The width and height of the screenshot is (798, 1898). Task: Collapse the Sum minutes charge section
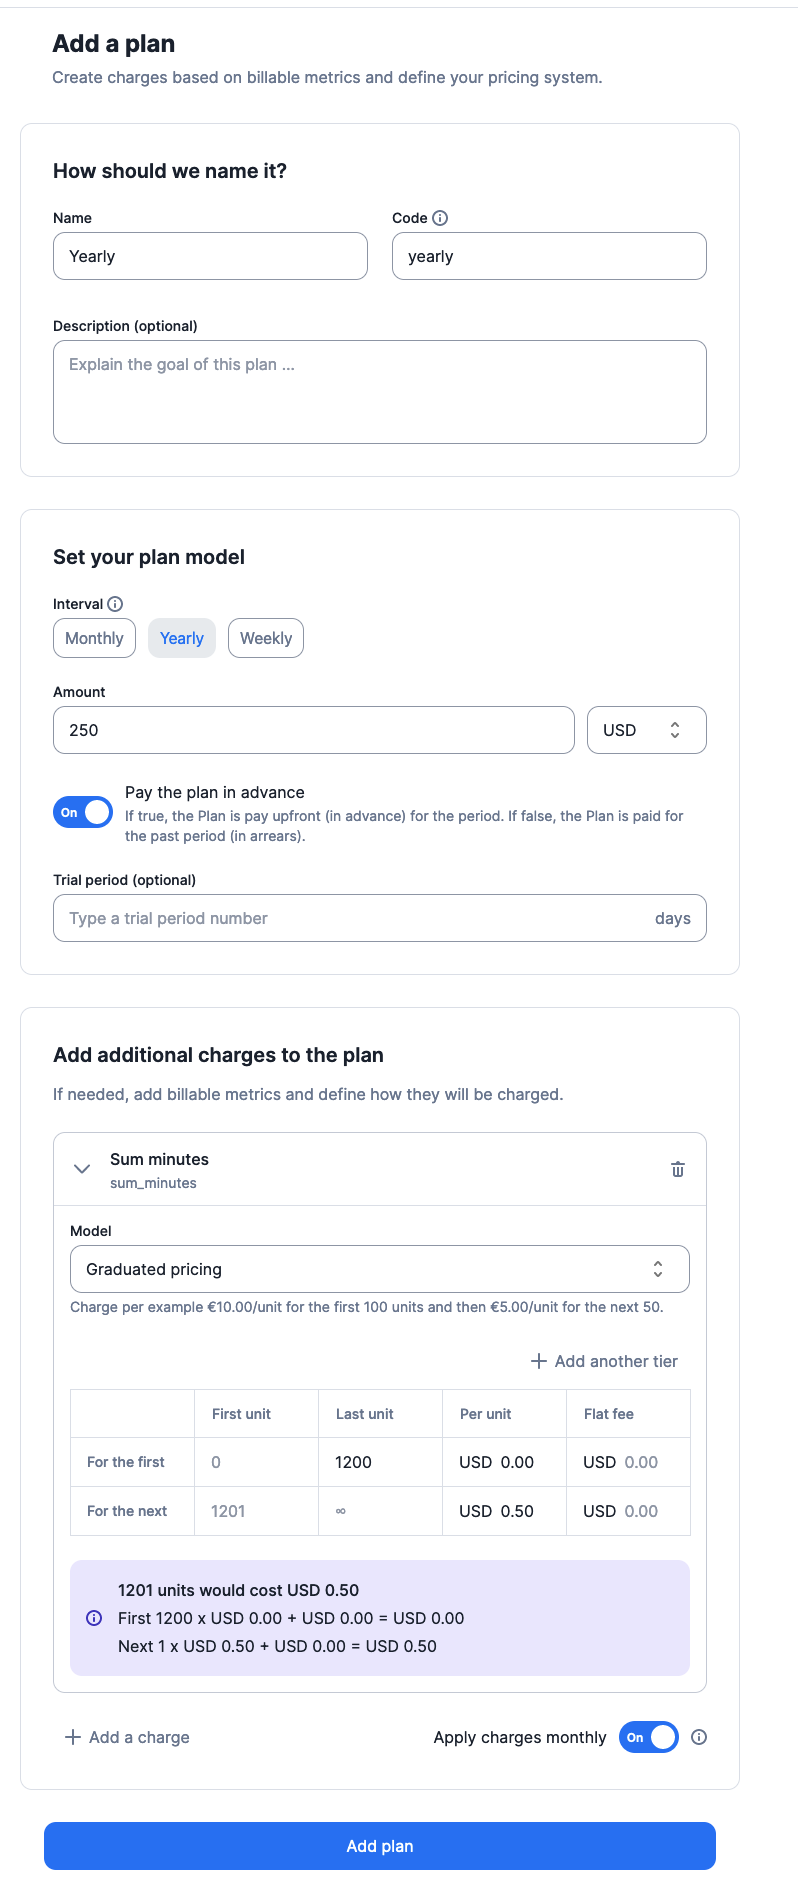(x=82, y=1169)
